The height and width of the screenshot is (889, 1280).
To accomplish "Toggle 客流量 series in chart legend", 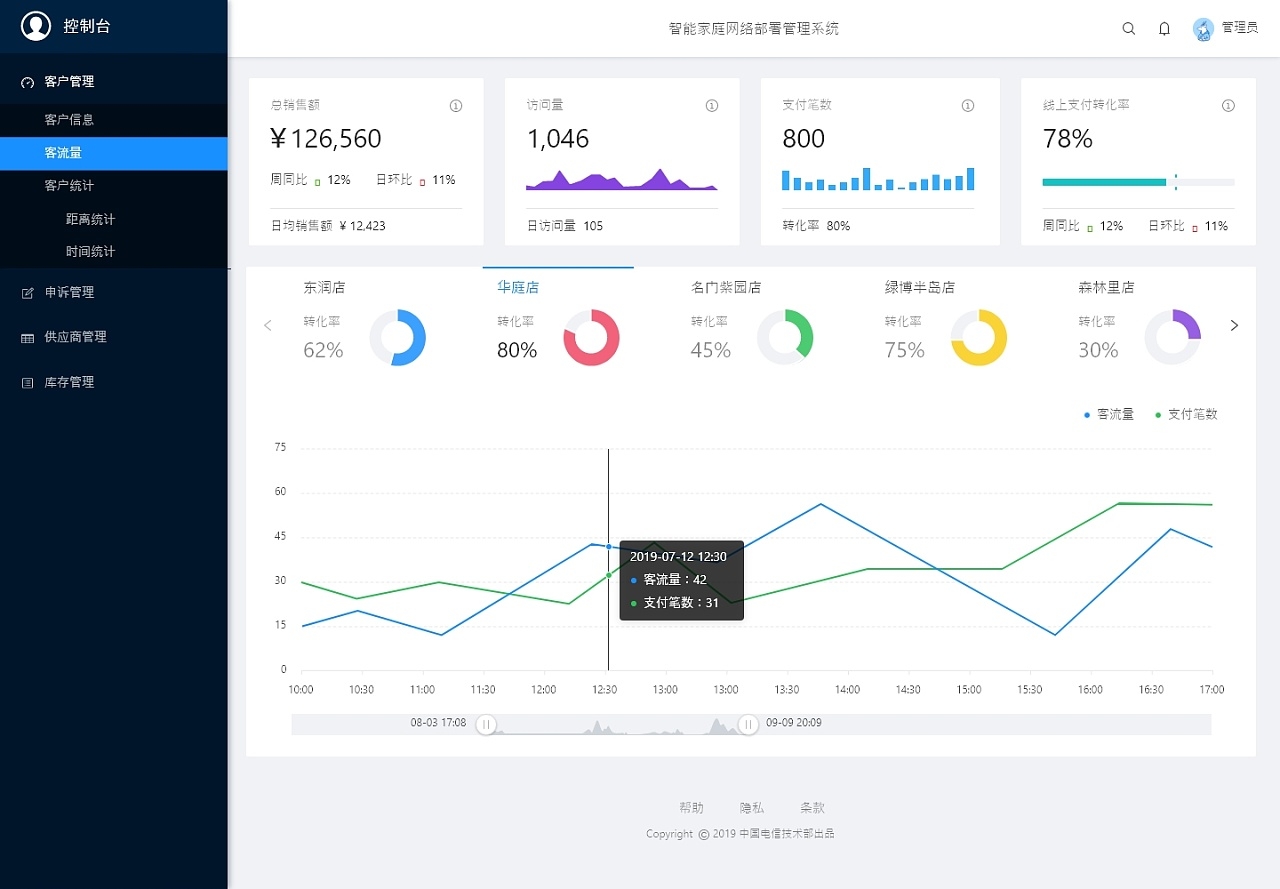I will click(1109, 414).
